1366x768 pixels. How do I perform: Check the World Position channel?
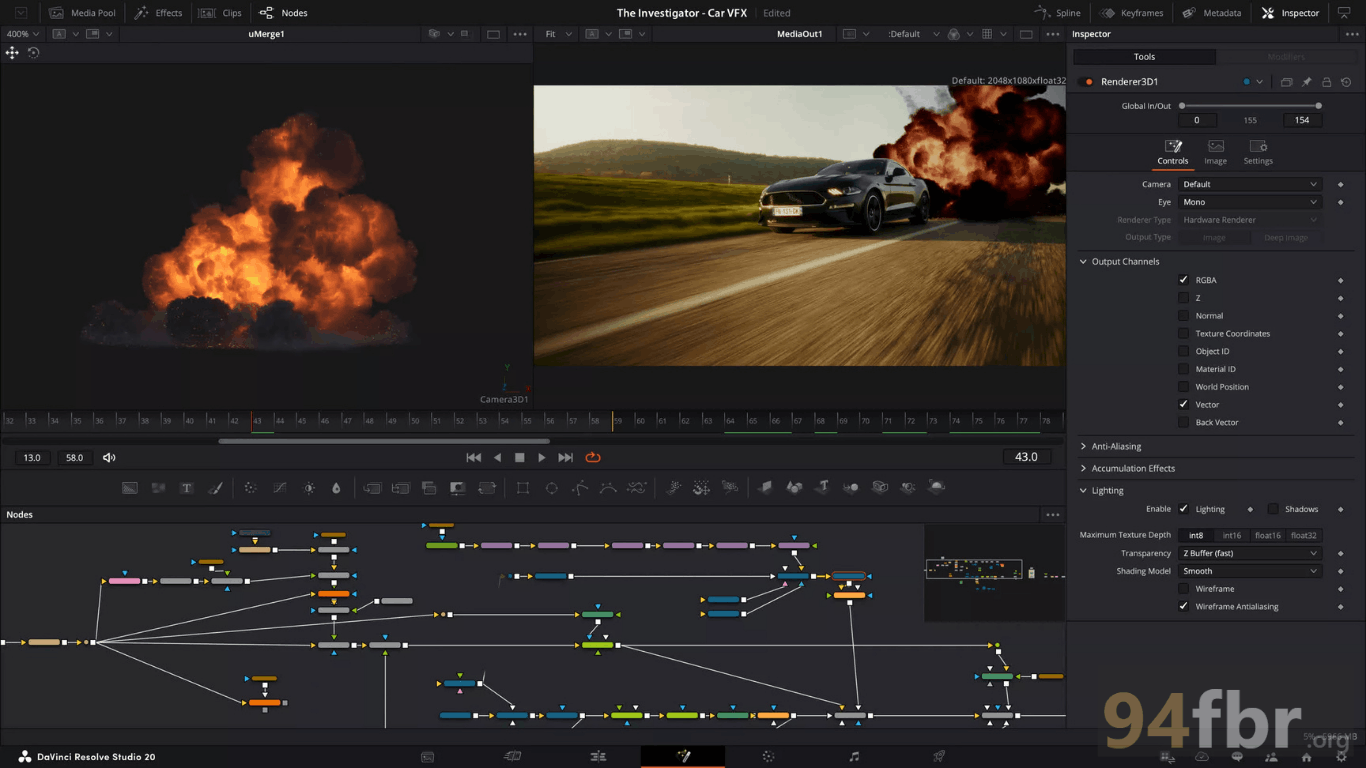pos(1184,387)
